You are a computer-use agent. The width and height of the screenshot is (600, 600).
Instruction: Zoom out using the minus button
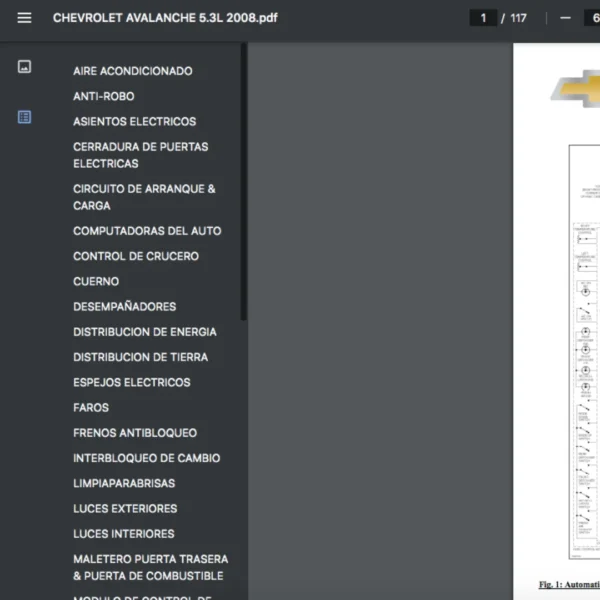tap(565, 18)
